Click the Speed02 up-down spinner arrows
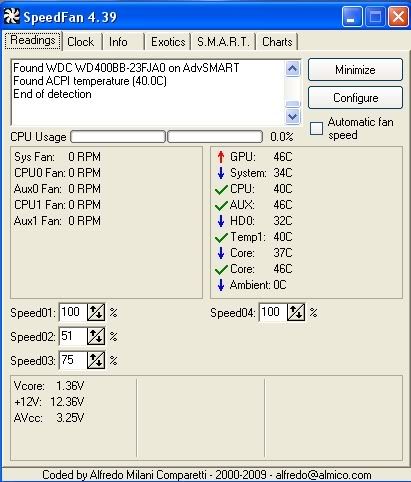 [x=96, y=336]
